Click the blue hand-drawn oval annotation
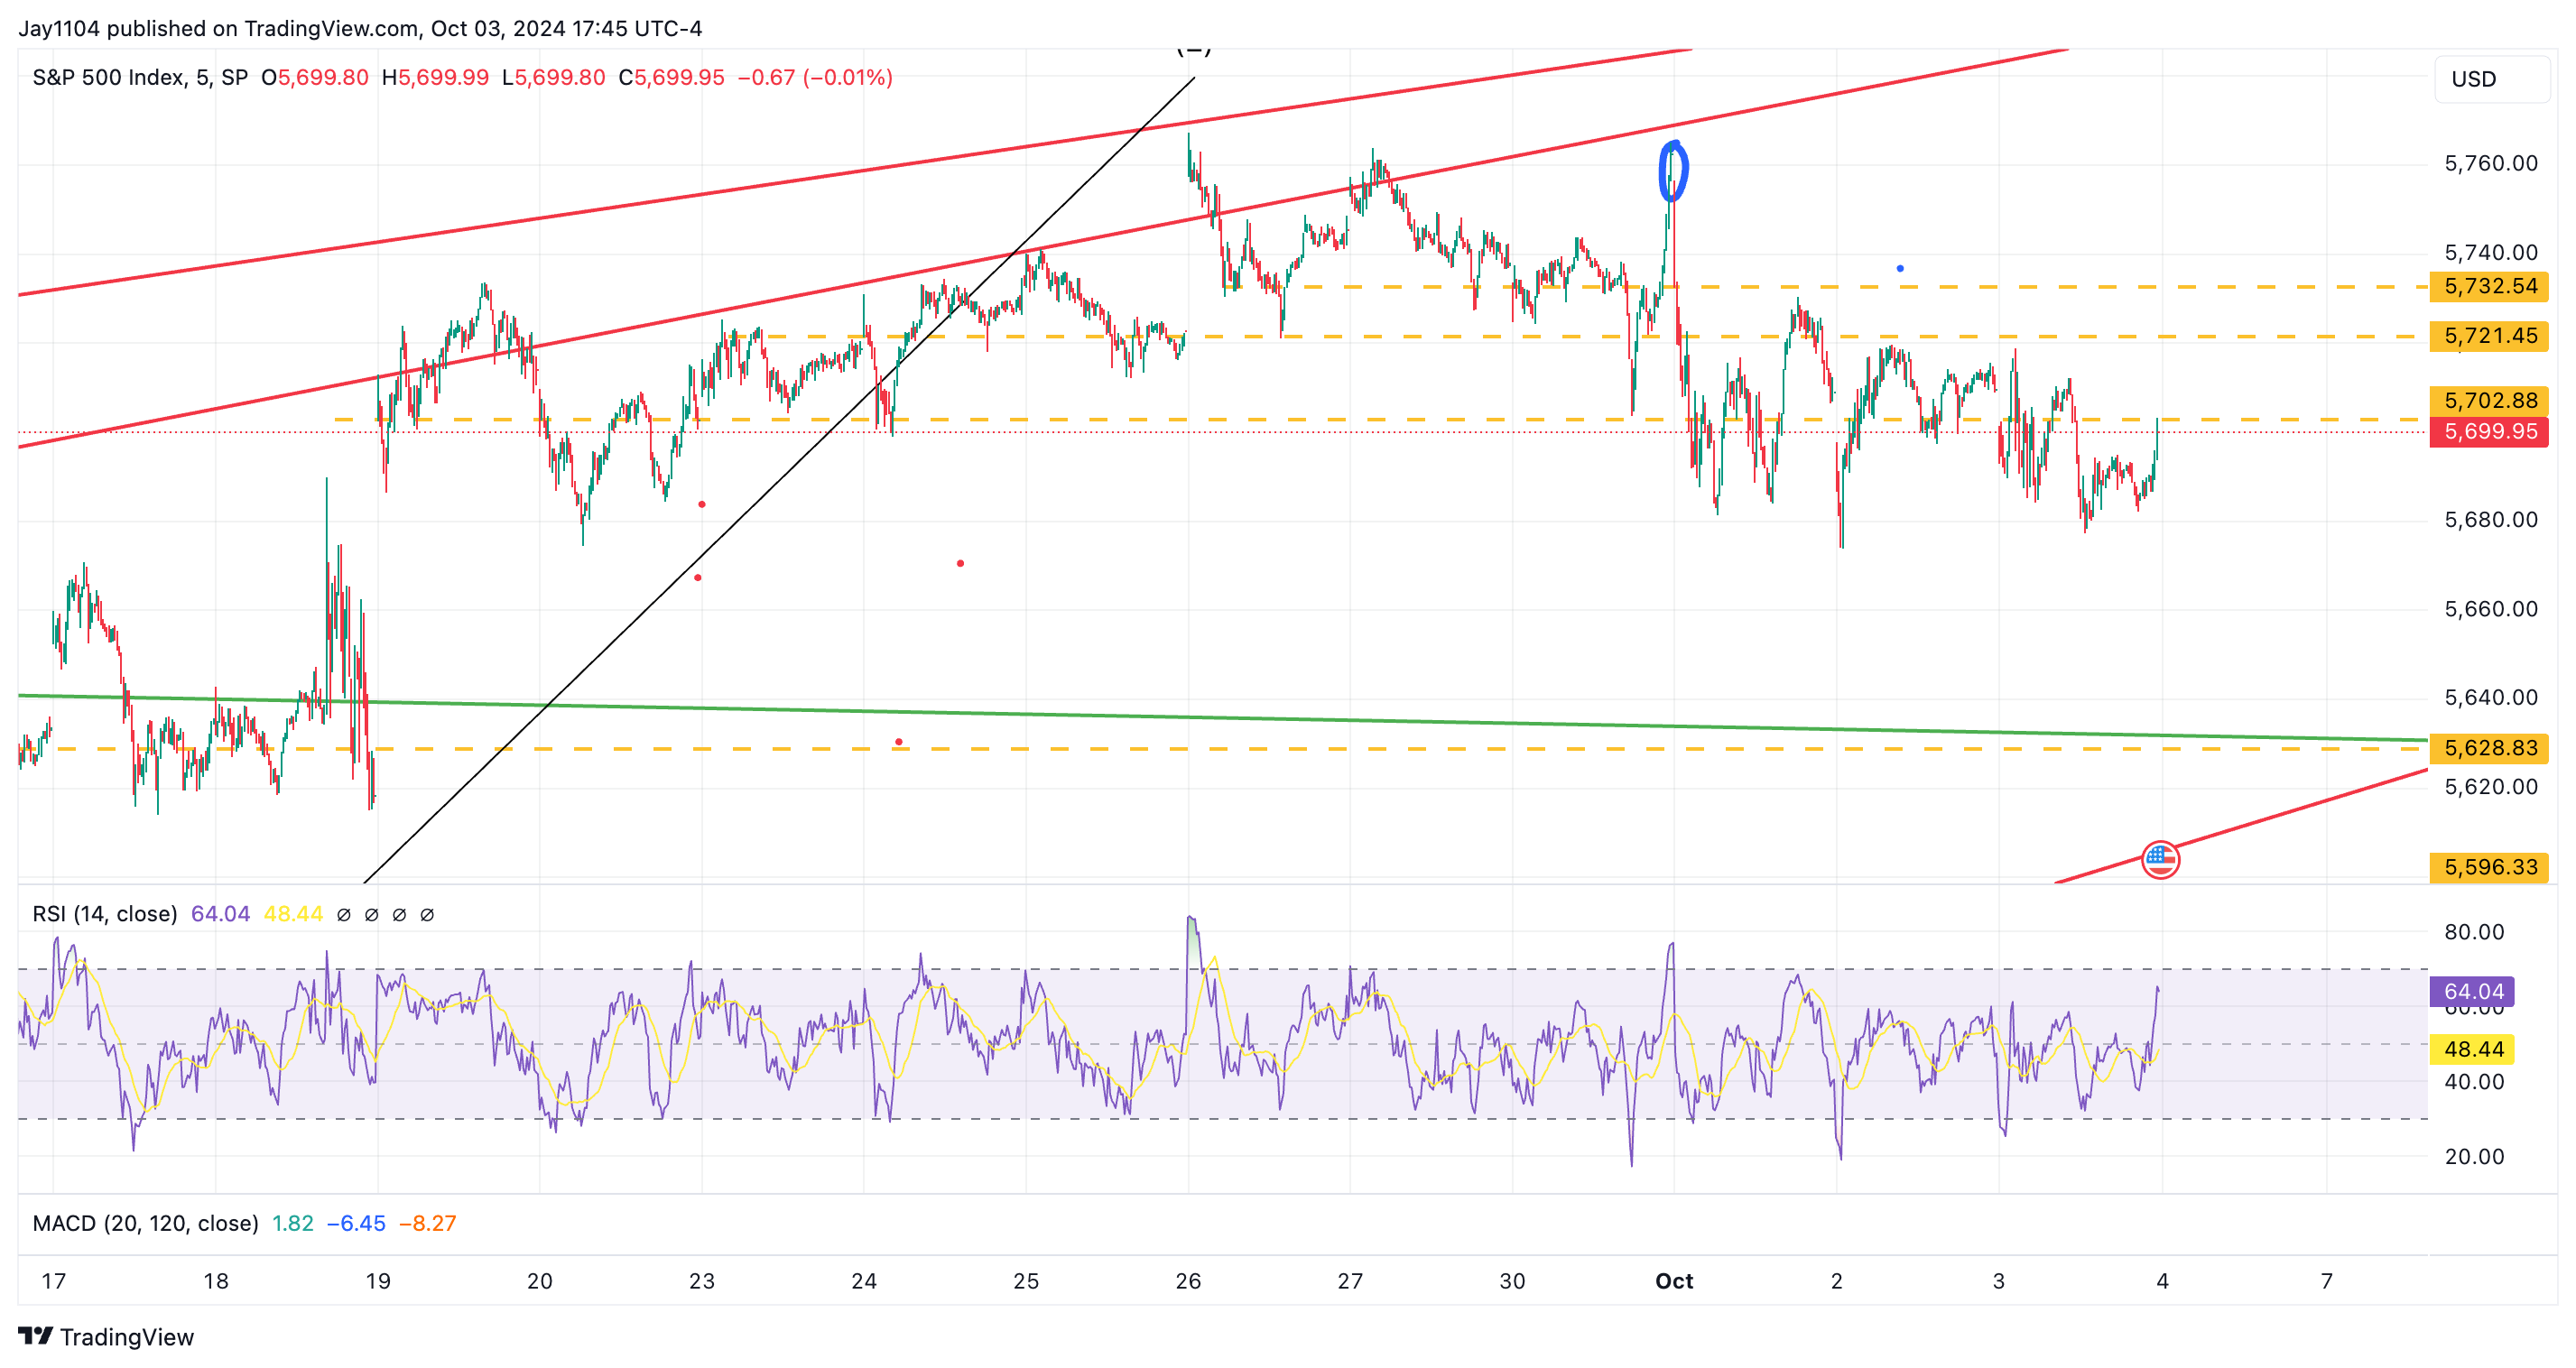The image size is (2576, 1368). point(1674,172)
